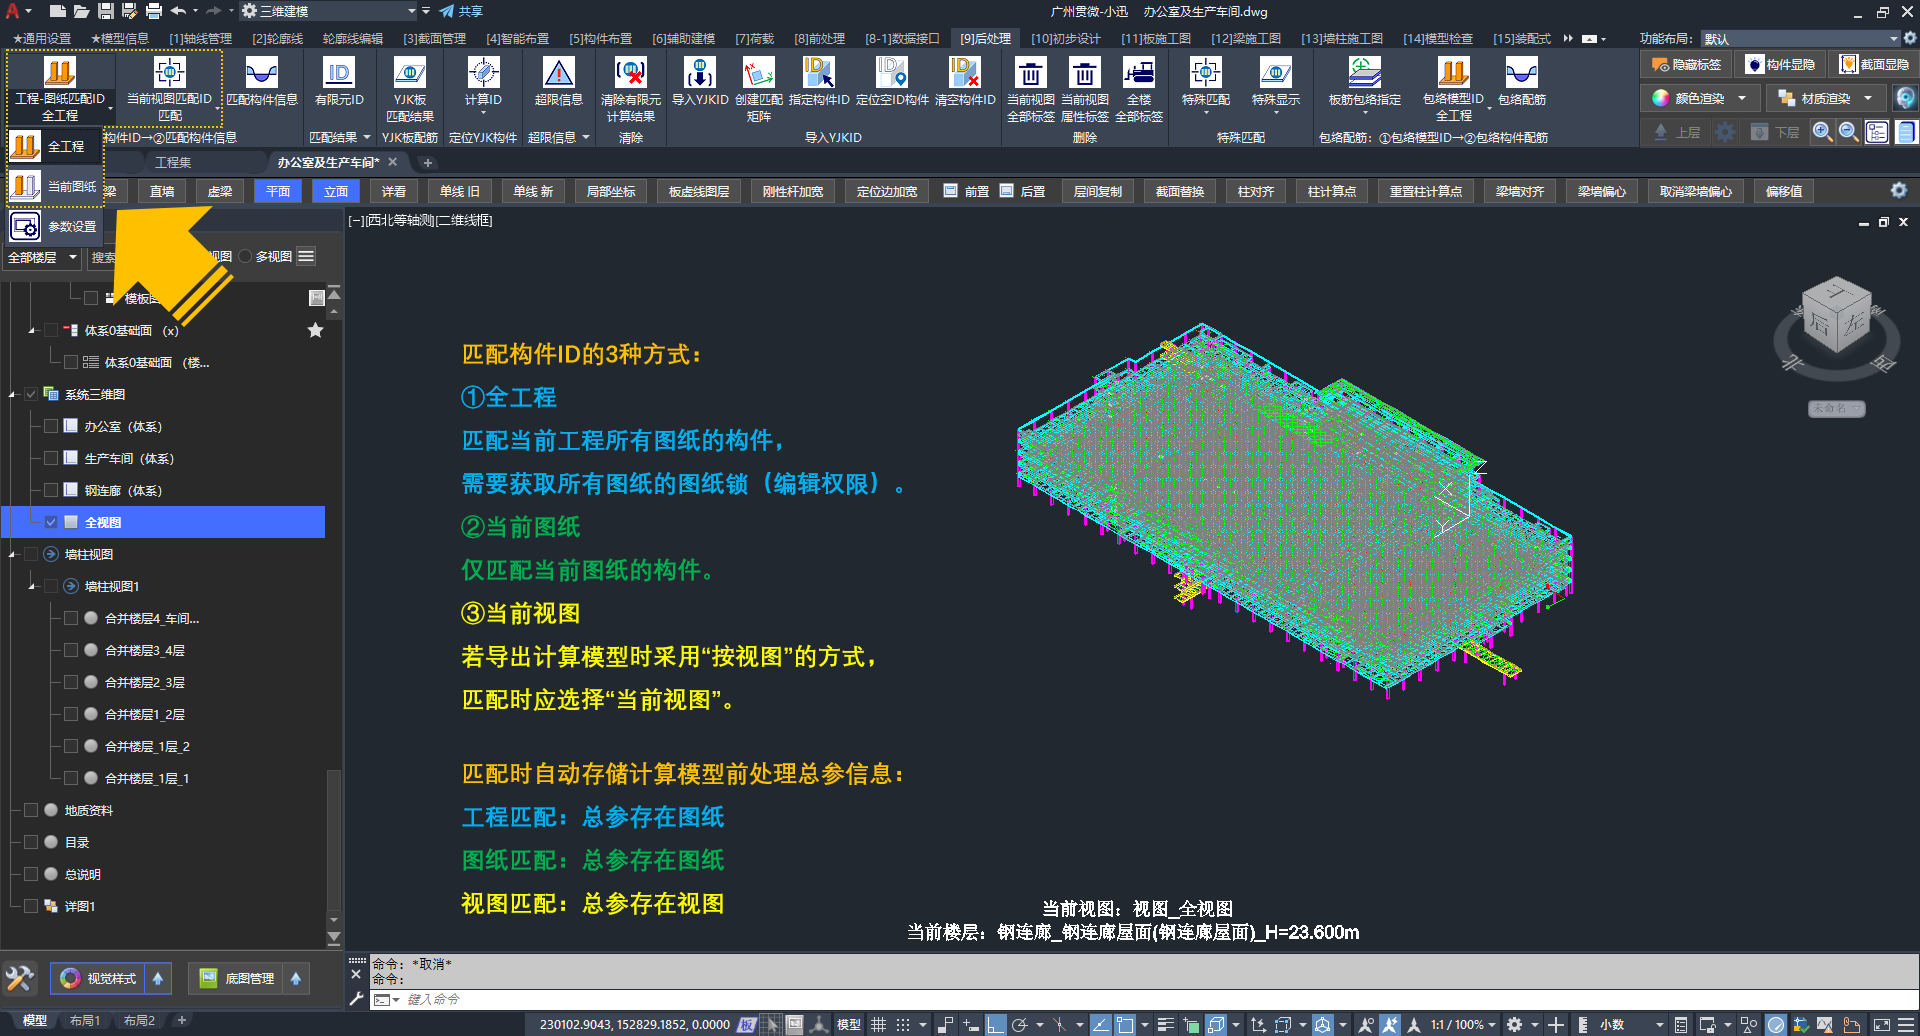The height and width of the screenshot is (1036, 1920).
Task: Click the 匹配构件信息 ribbon icon
Action: (261, 74)
